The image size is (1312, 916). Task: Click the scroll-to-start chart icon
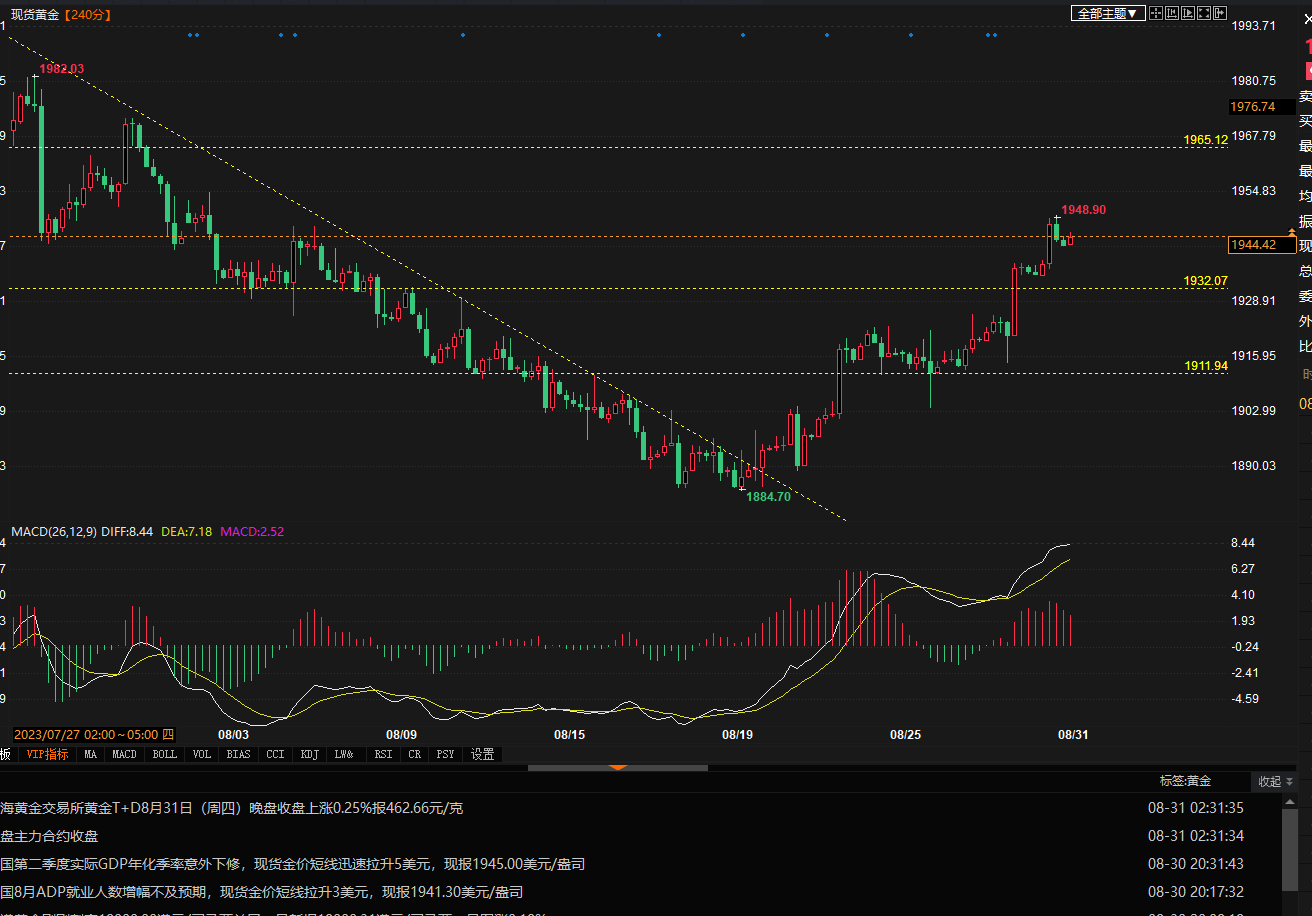[x=1172, y=13]
